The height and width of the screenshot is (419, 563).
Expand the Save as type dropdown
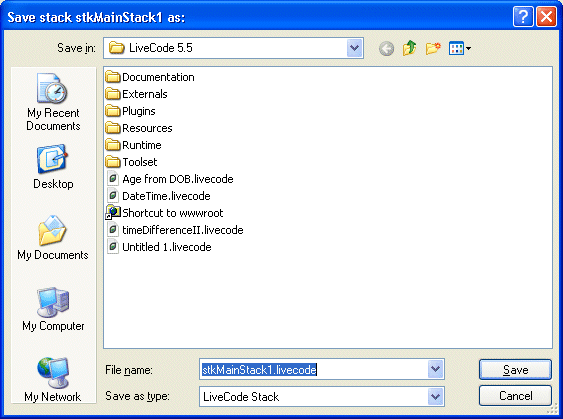pyautogui.click(x=435, y=396)
